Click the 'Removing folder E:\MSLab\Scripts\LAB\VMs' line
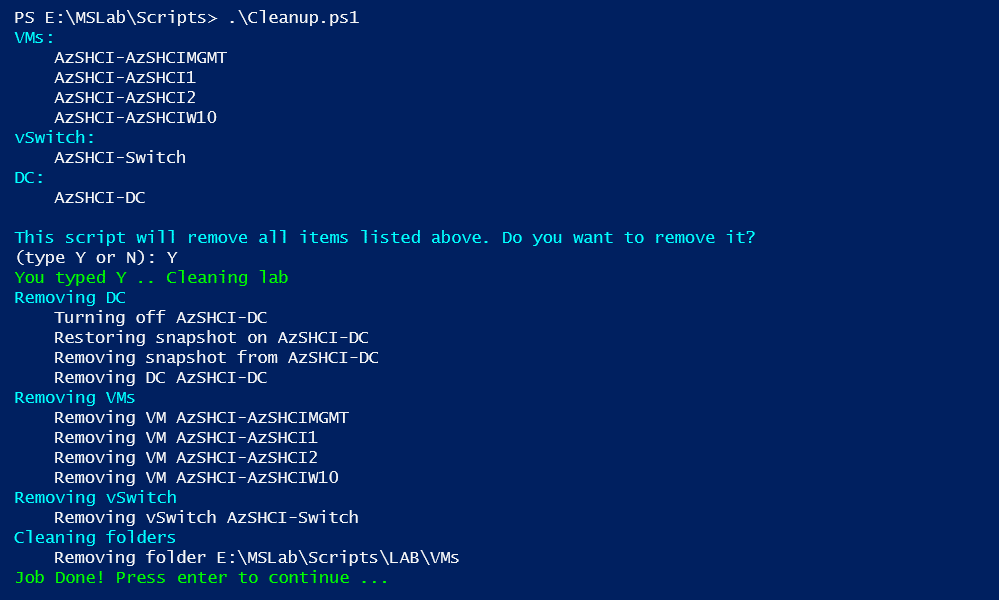The height and width of the screenshot is (600, 999). [x=257, y=557]
